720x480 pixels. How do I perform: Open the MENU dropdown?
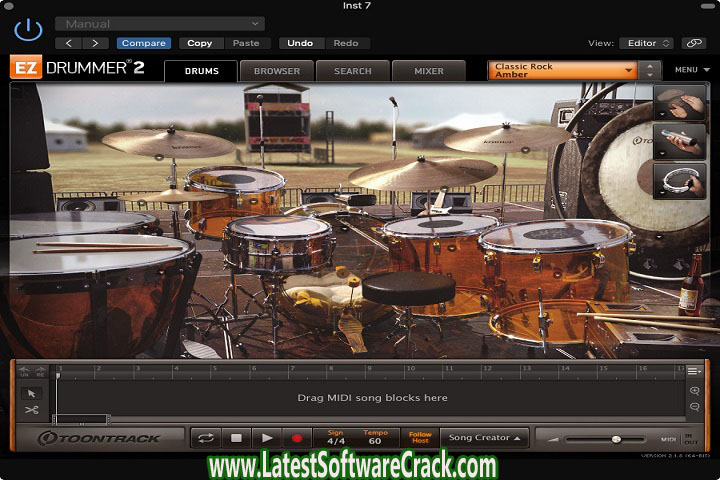coord(692,70)
